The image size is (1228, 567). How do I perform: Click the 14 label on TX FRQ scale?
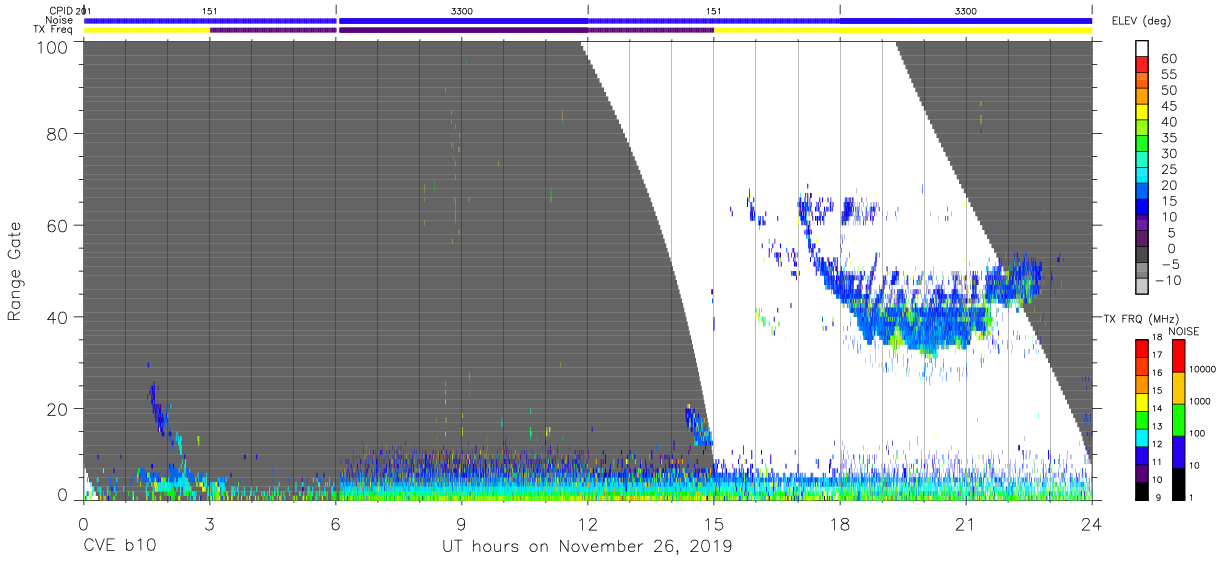(x=1156, y=408)
